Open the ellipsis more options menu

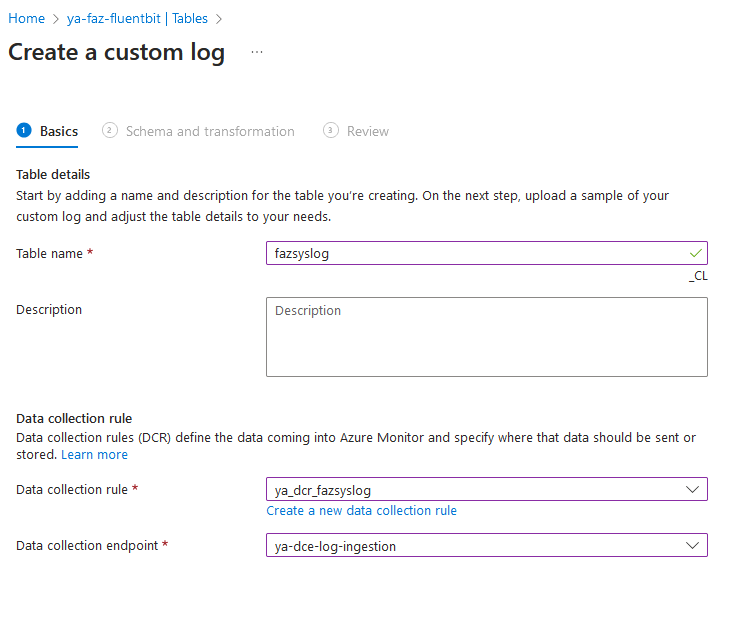click(257, 52)
